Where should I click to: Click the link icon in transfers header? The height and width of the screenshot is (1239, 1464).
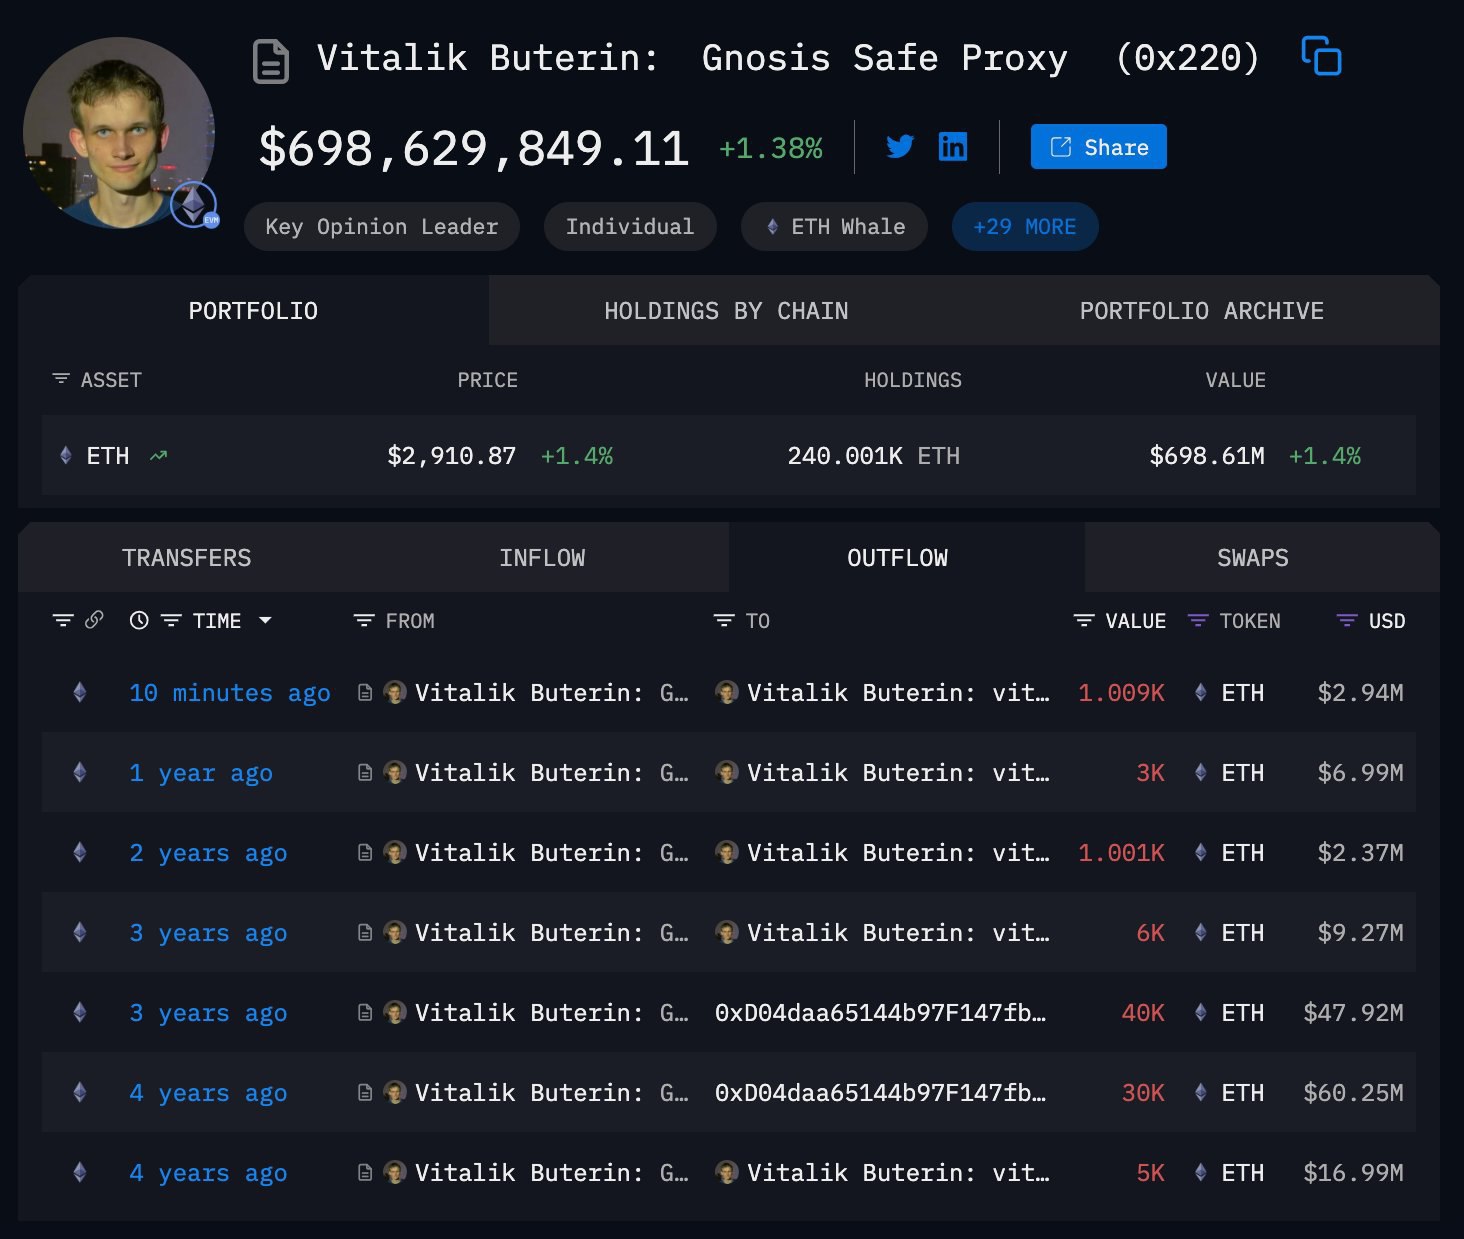pos(94,620)
